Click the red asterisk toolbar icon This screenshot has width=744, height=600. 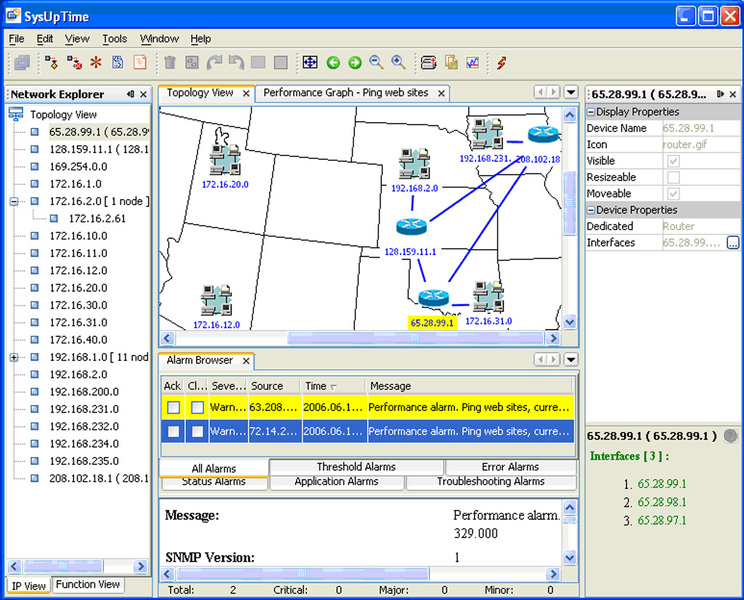96,63
